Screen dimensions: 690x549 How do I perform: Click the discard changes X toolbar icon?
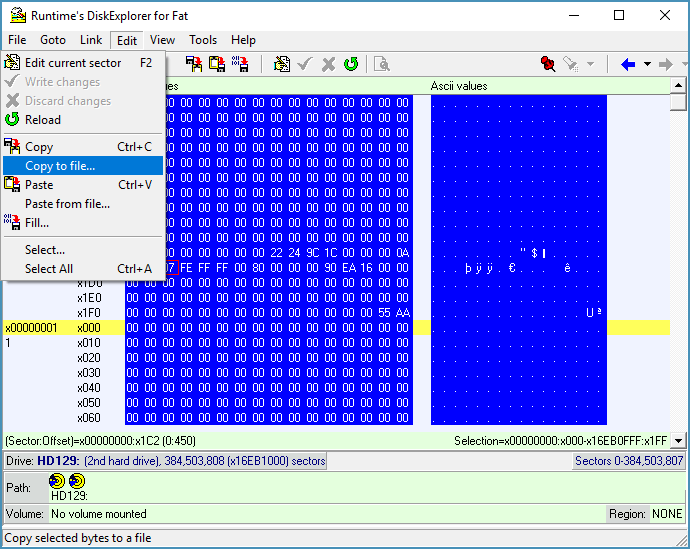pyautogui.click(x=328, y=64)
